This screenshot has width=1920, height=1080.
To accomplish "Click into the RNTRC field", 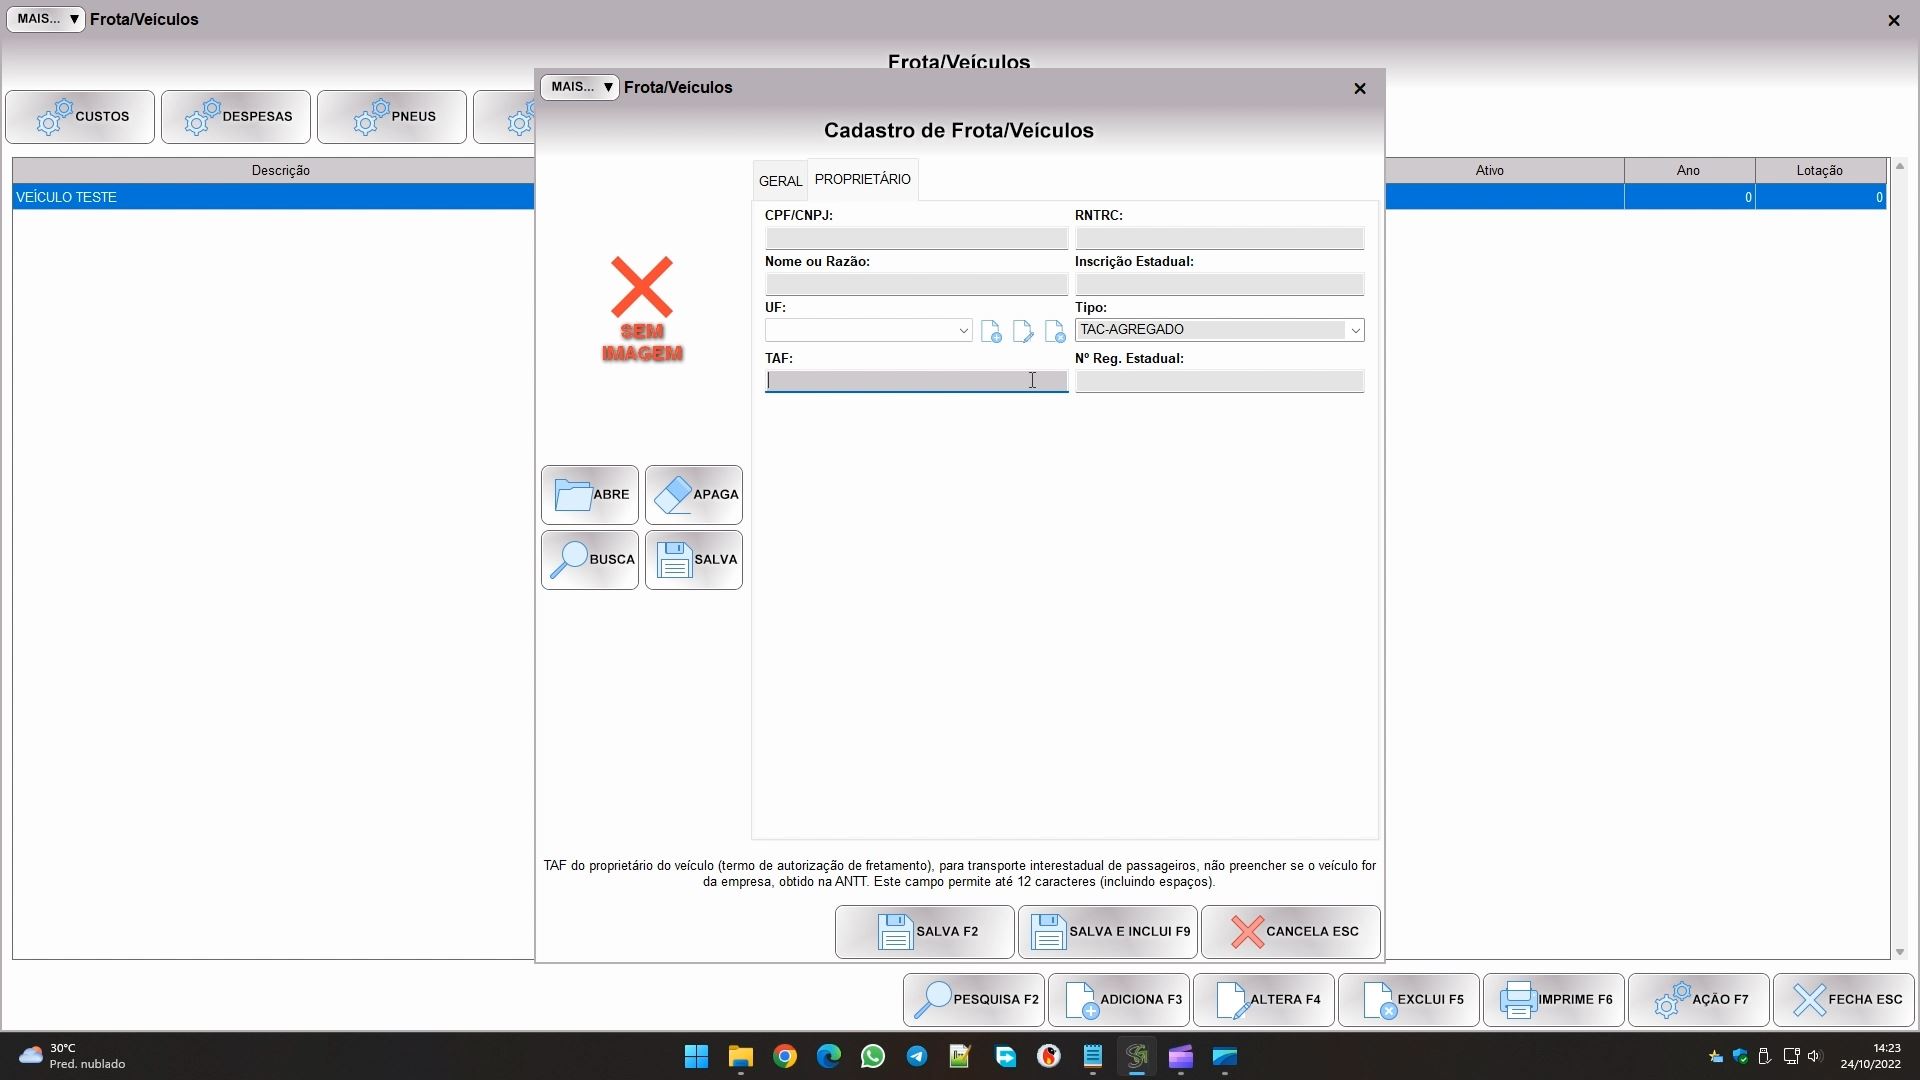I will [1219, 238].
